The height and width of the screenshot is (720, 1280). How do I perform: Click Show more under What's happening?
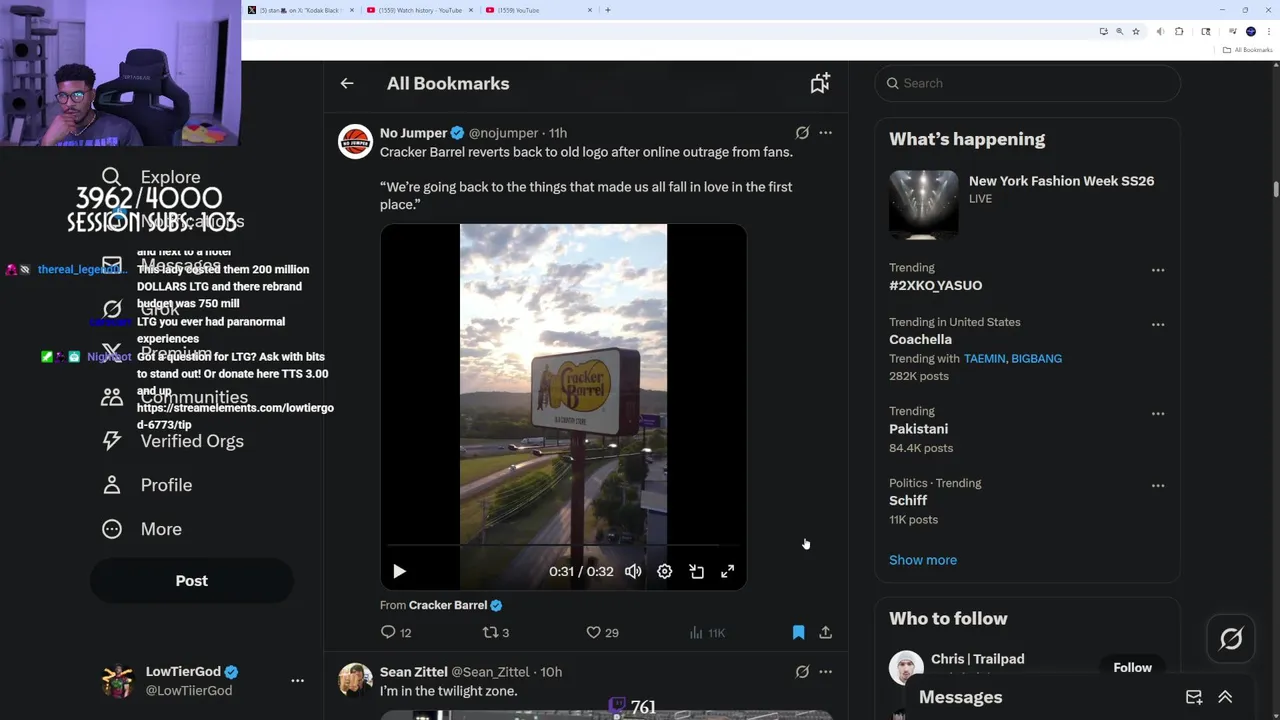click(922, 560)
